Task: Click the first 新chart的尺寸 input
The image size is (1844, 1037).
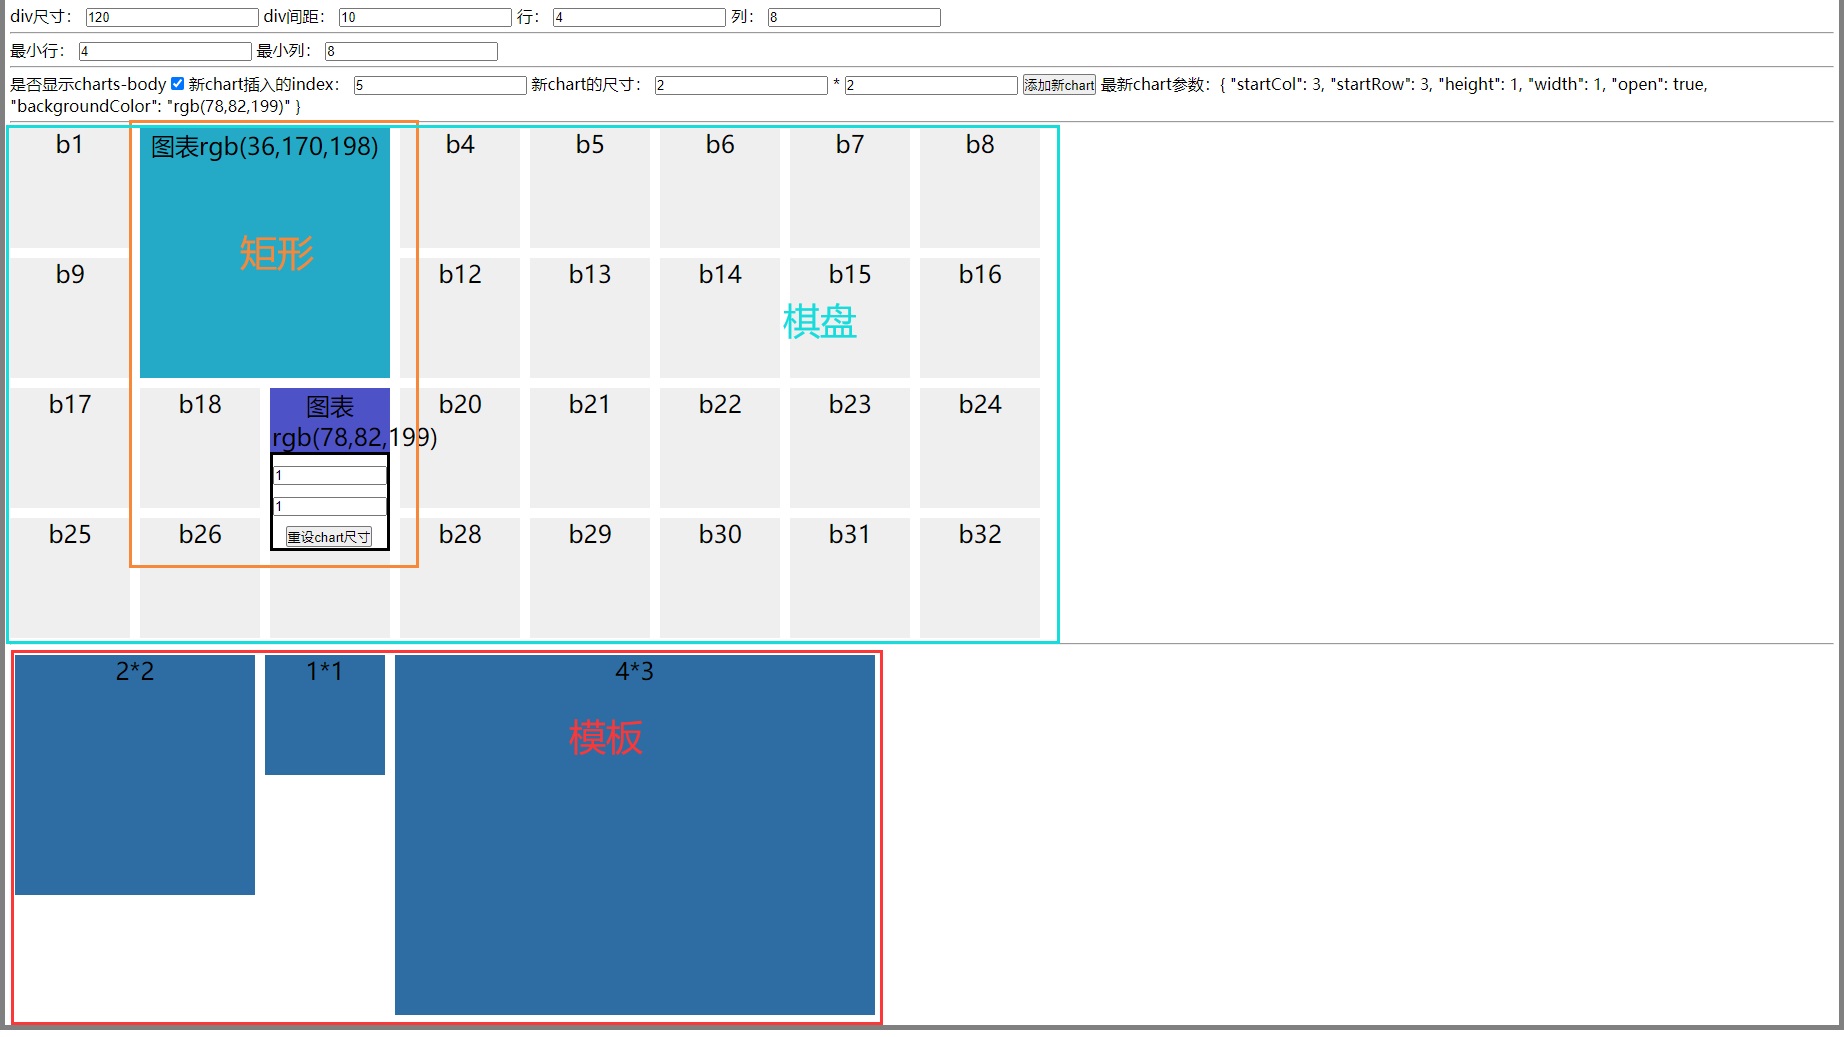Action: pos(741,85)
